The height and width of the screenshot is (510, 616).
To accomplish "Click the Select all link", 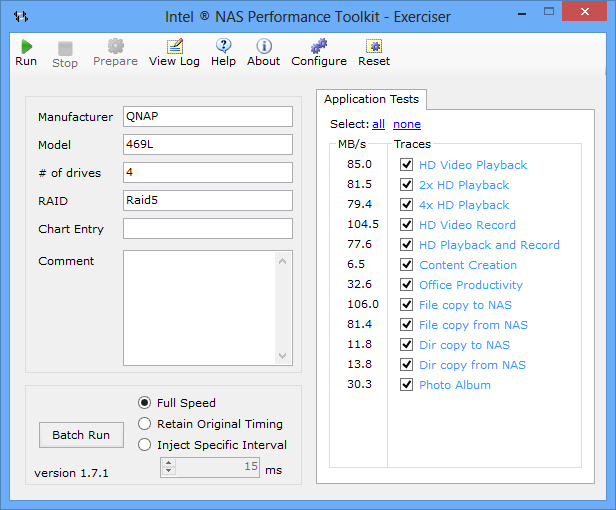I will [x=378, y=124].
